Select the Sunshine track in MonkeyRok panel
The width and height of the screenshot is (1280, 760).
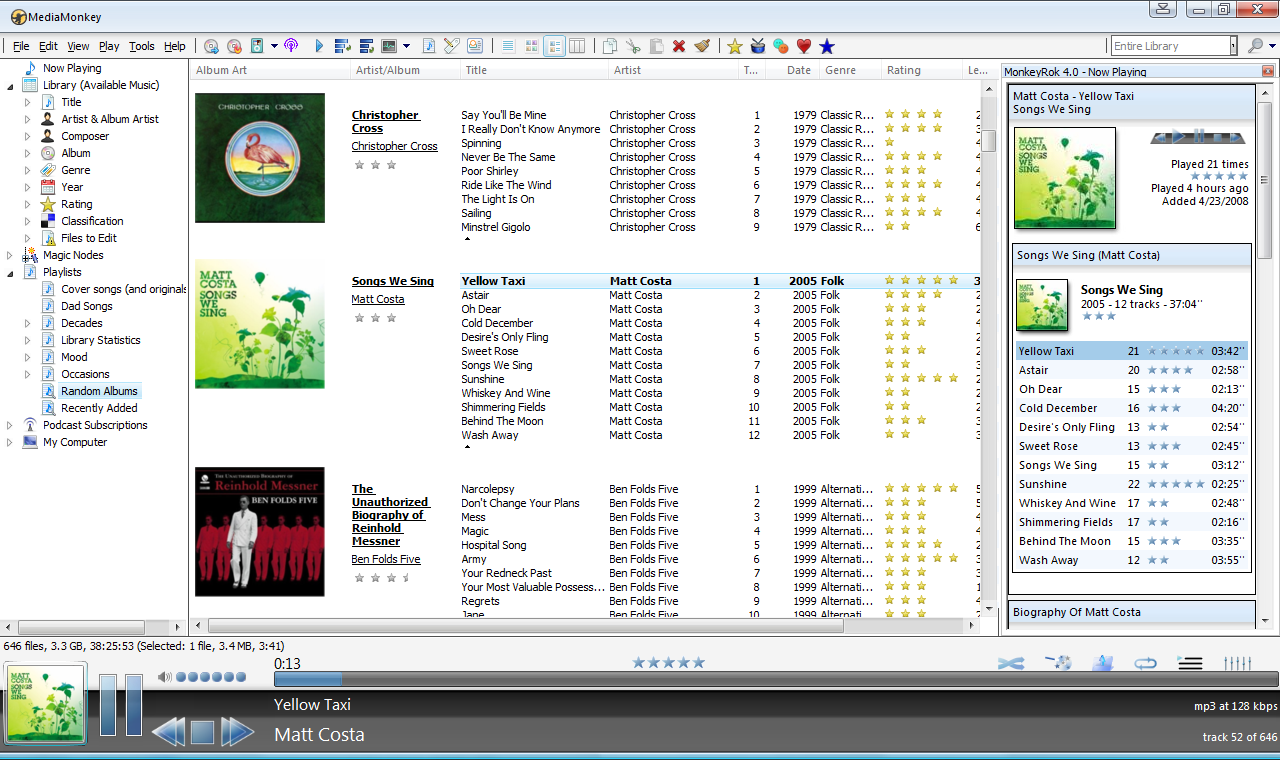tap(1131, 484)
